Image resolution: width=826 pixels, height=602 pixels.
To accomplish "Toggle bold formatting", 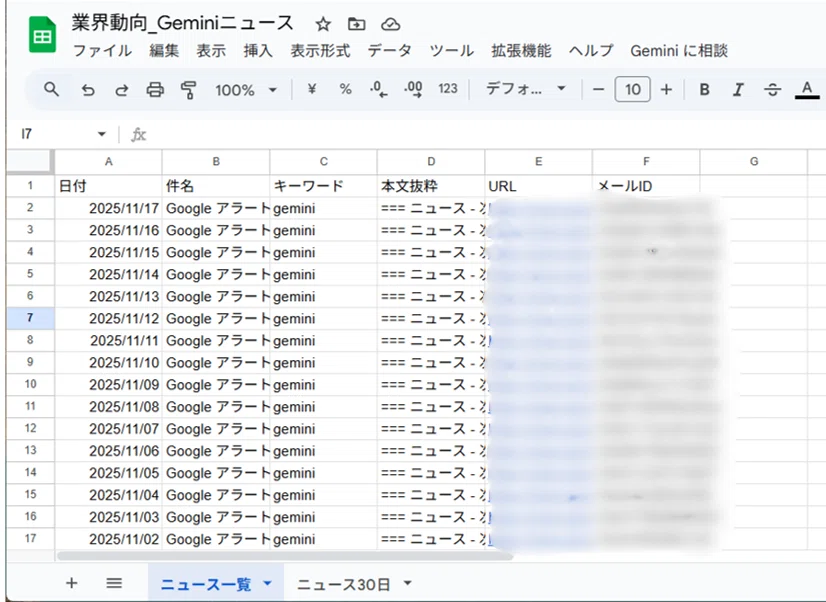I will point(704,90).
